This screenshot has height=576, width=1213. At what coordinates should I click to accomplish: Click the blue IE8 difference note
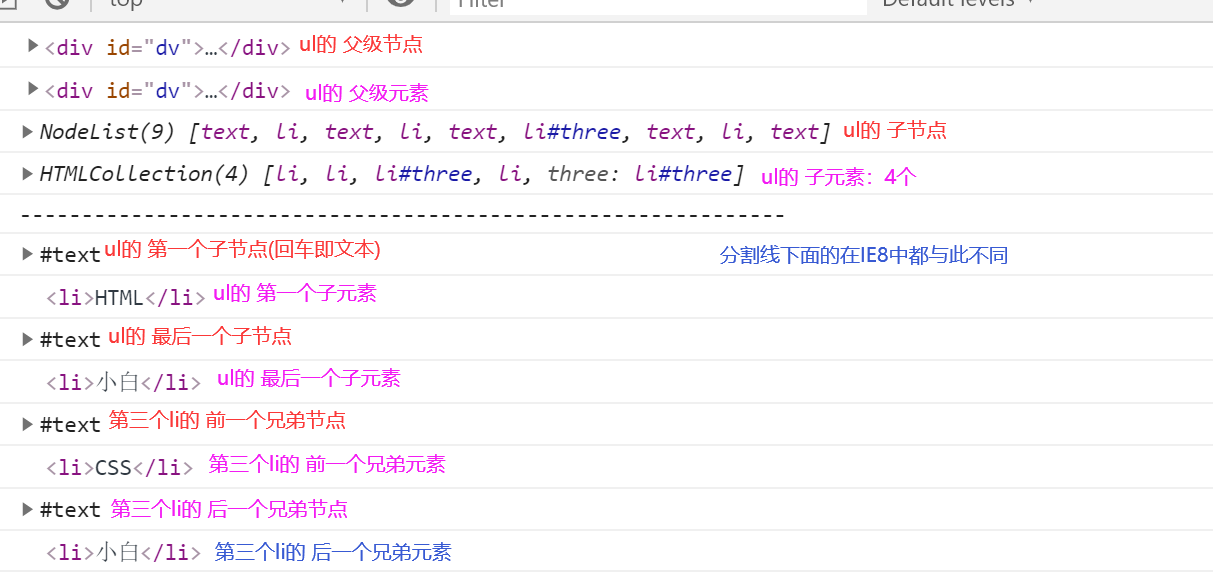pos(862,255)
